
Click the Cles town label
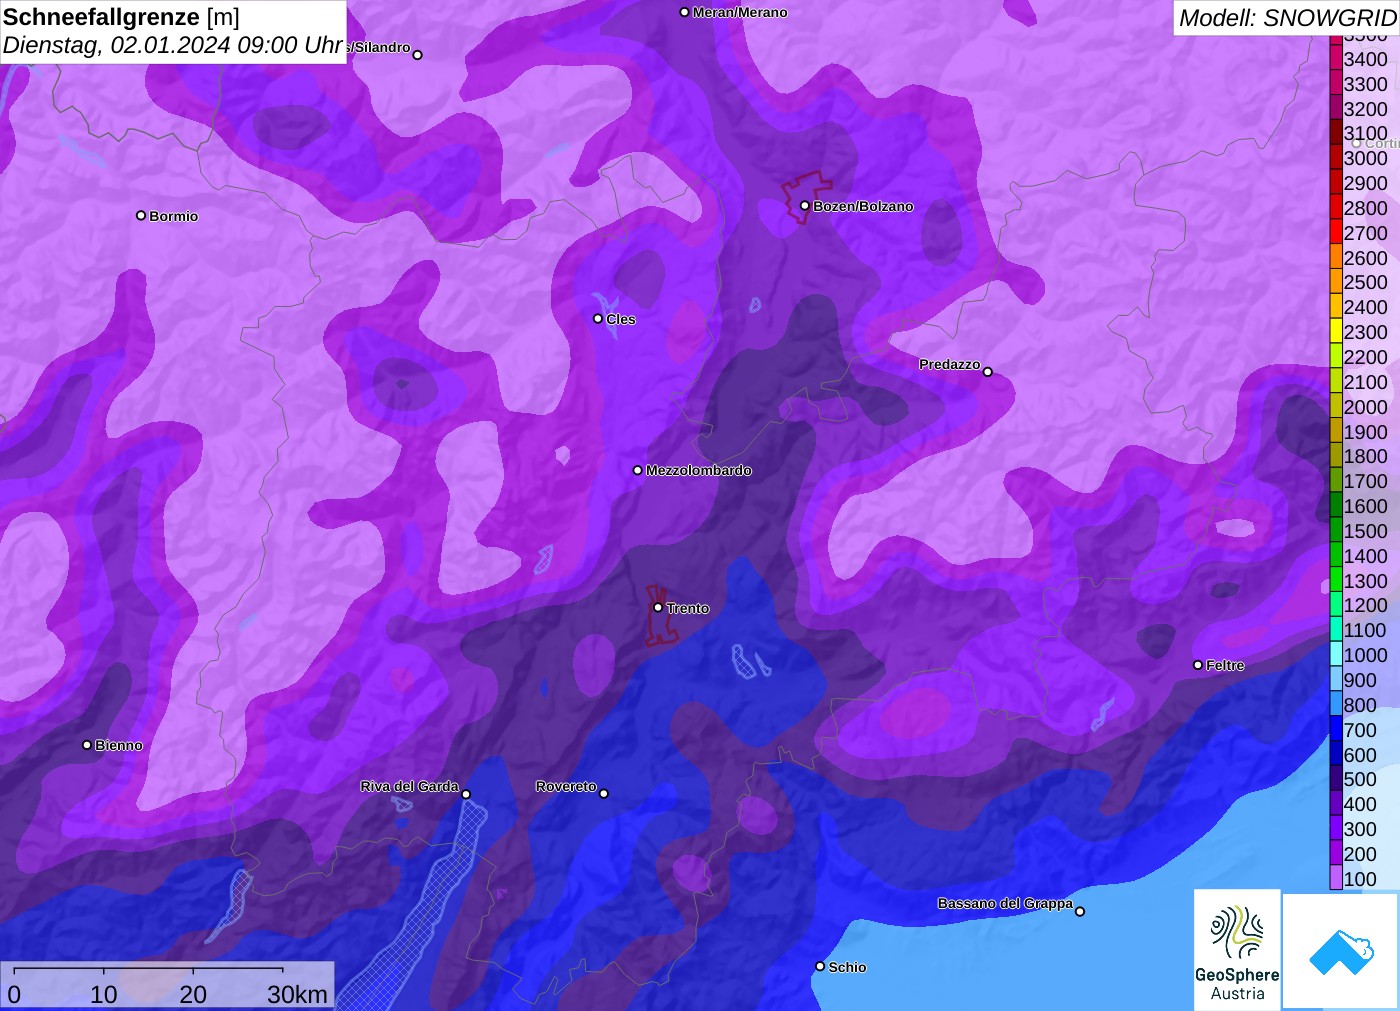621,319
